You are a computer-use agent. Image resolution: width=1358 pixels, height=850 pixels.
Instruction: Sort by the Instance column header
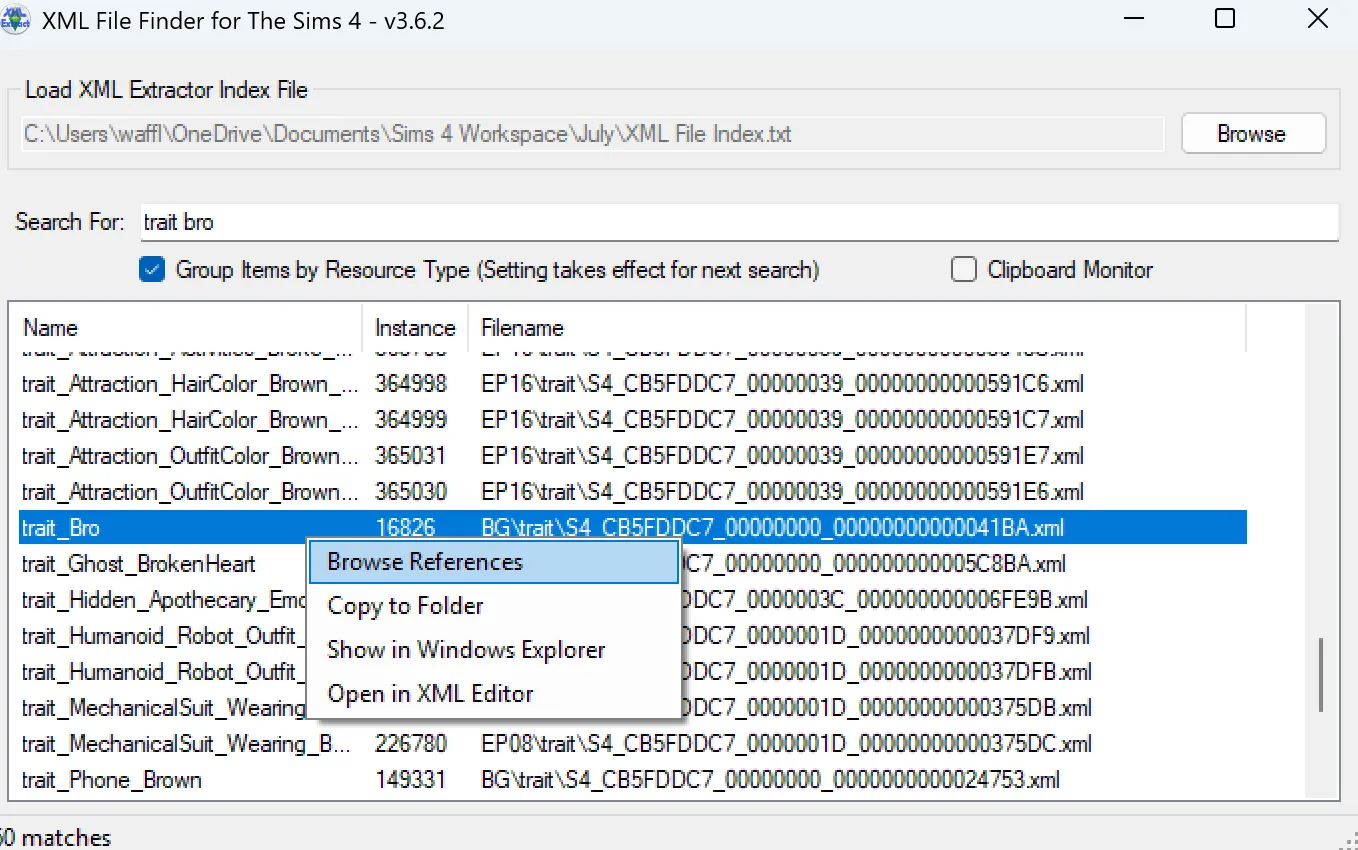click(x=414, y=327)
